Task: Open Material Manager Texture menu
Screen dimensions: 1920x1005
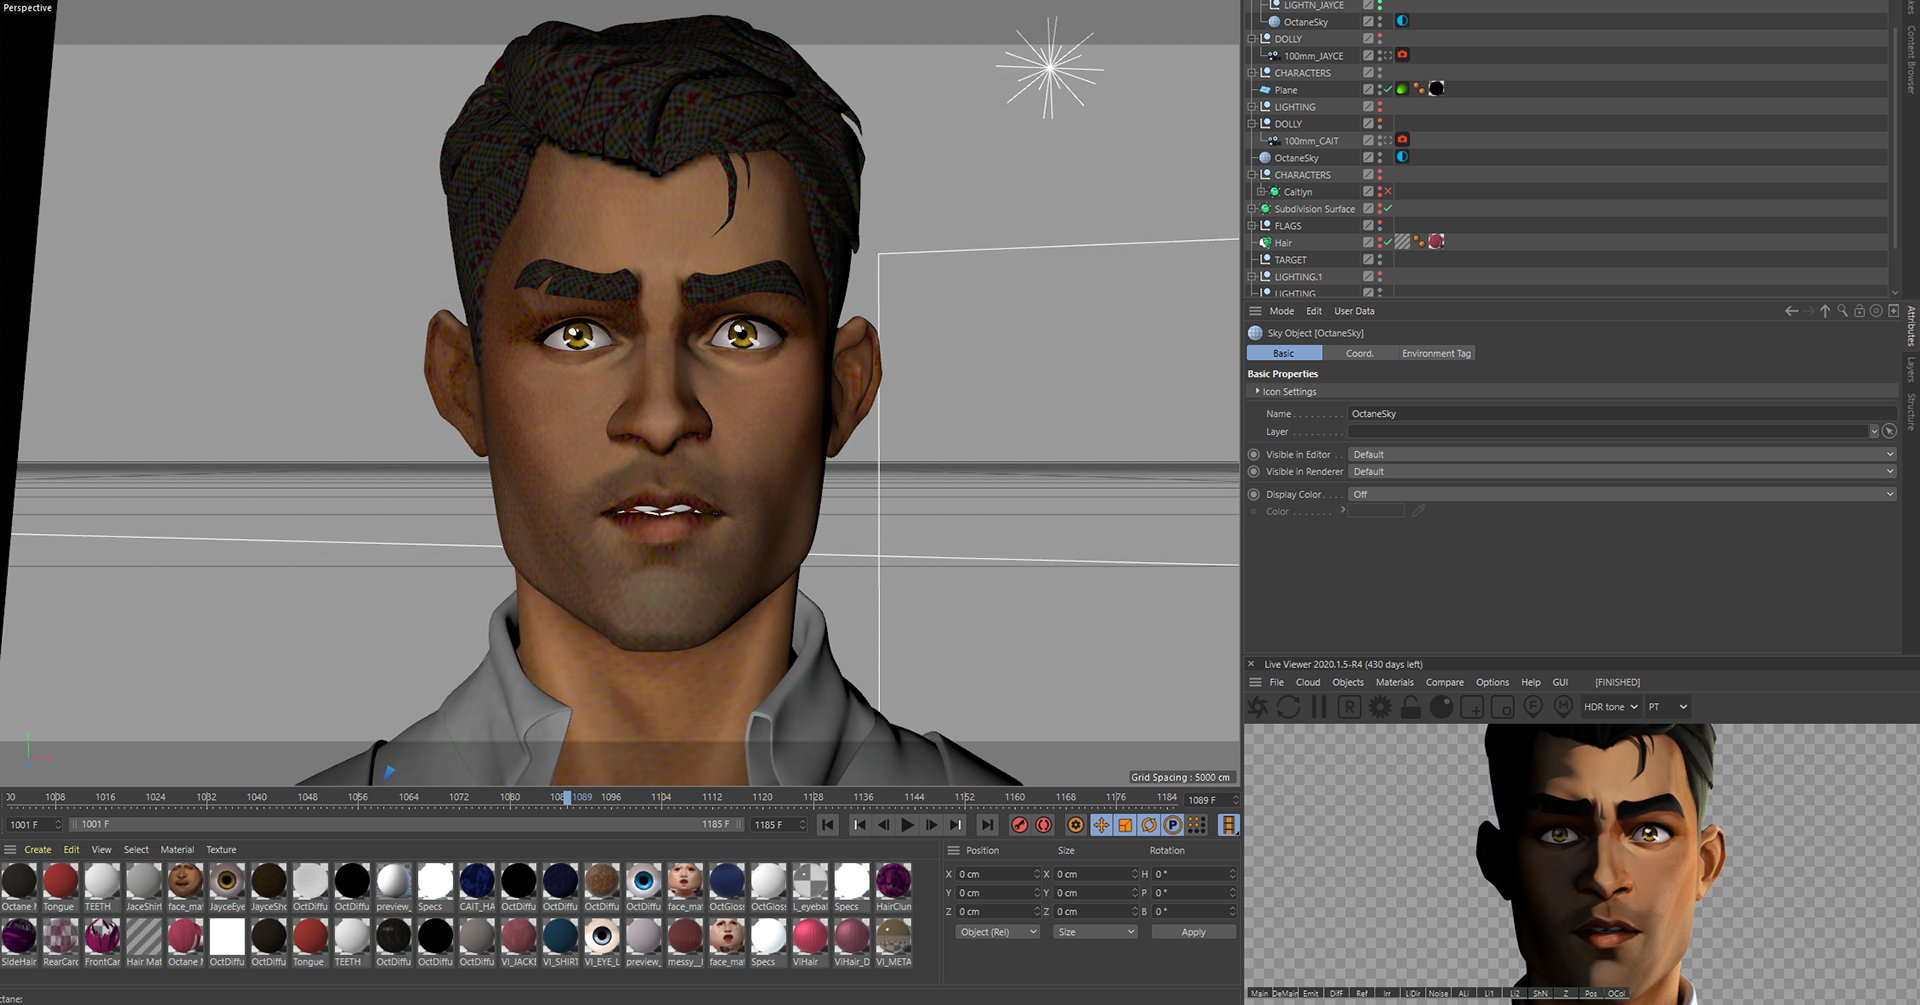Action: (x=221, y=849)
